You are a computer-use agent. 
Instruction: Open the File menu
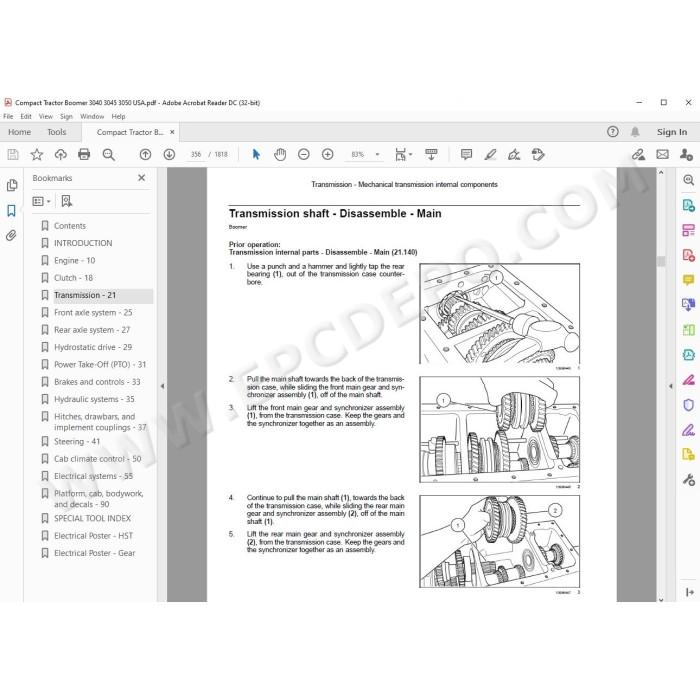pos(8,117)
